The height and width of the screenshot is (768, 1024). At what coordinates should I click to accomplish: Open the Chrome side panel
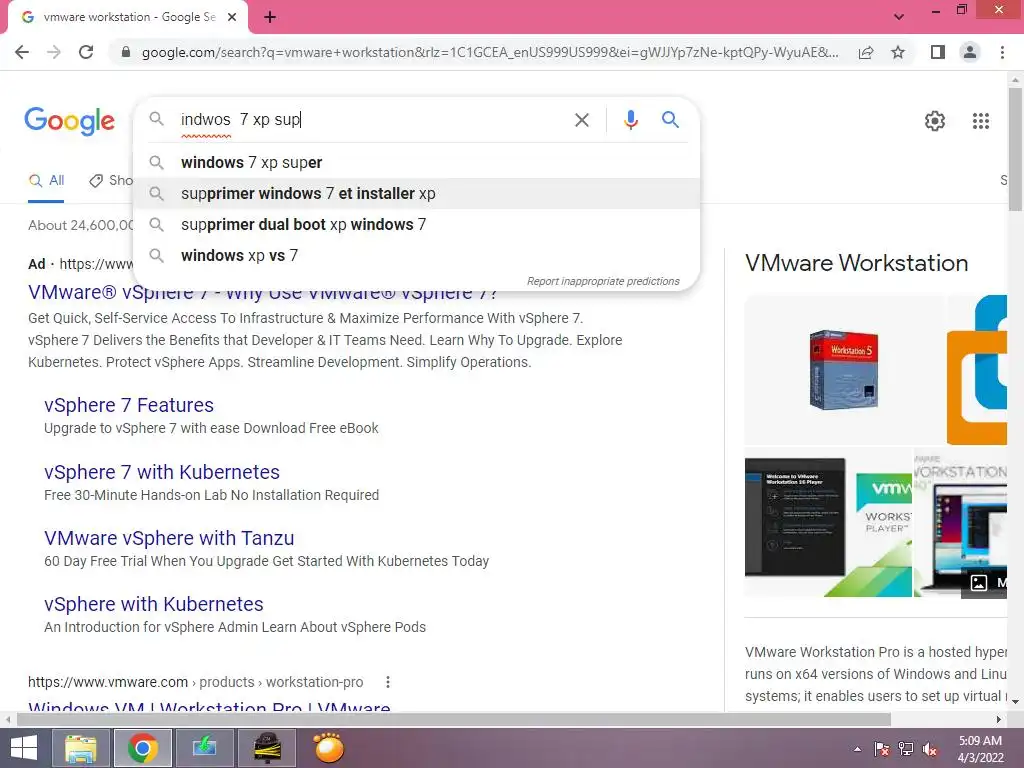pos(938,52)
